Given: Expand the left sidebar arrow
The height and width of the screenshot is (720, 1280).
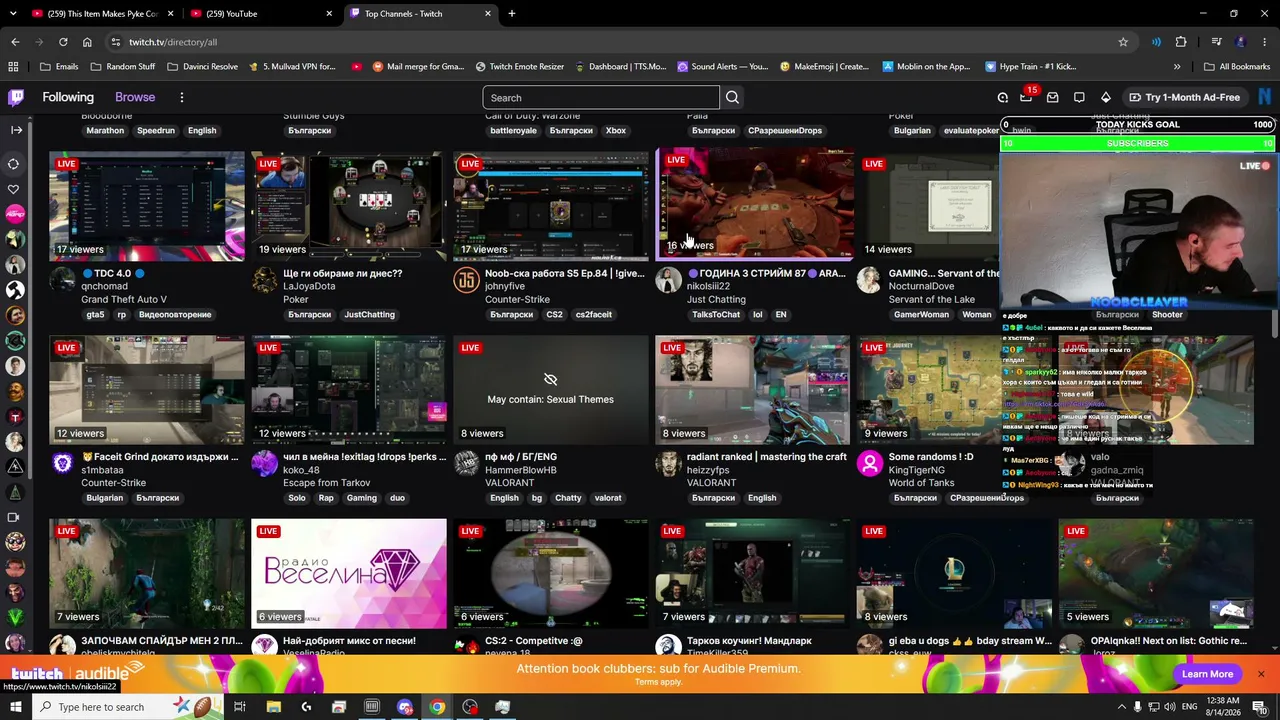Looking at the screenshot, I should point(15,130).
